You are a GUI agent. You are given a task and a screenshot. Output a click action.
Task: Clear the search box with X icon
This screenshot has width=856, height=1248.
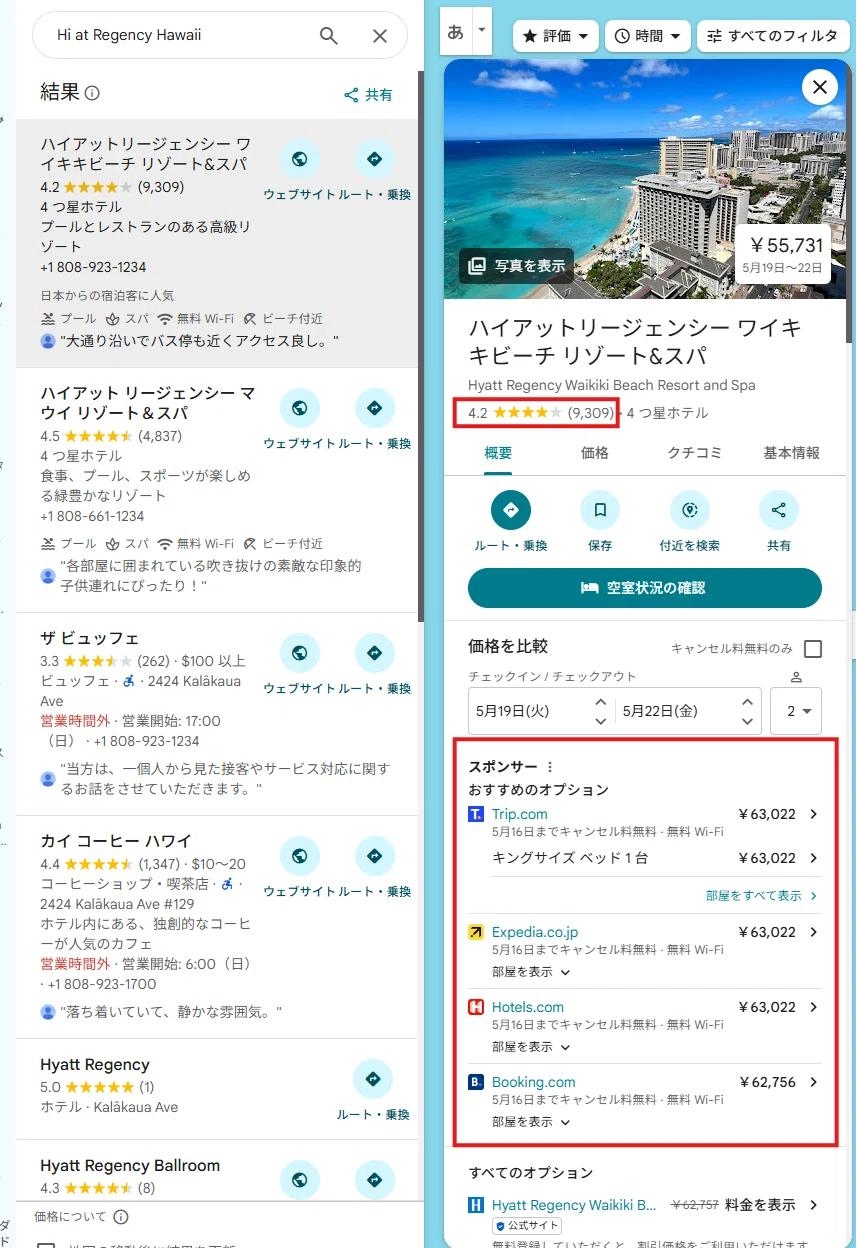pos(380,36)
